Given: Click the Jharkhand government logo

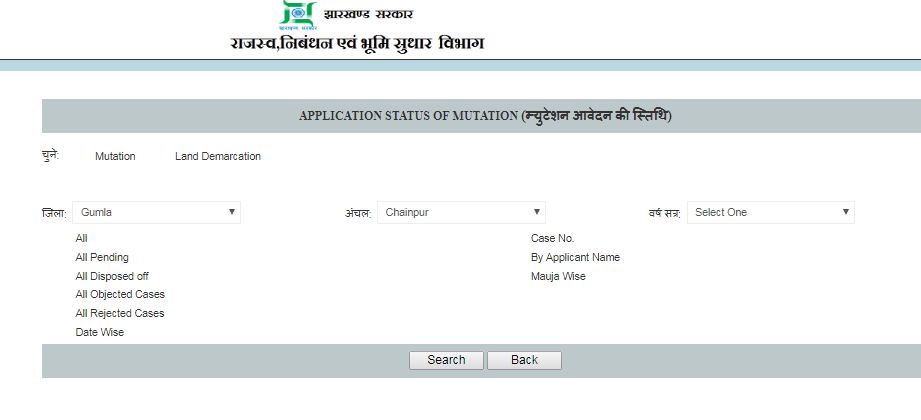Looking at the screenshot, I should coord(297,15).
